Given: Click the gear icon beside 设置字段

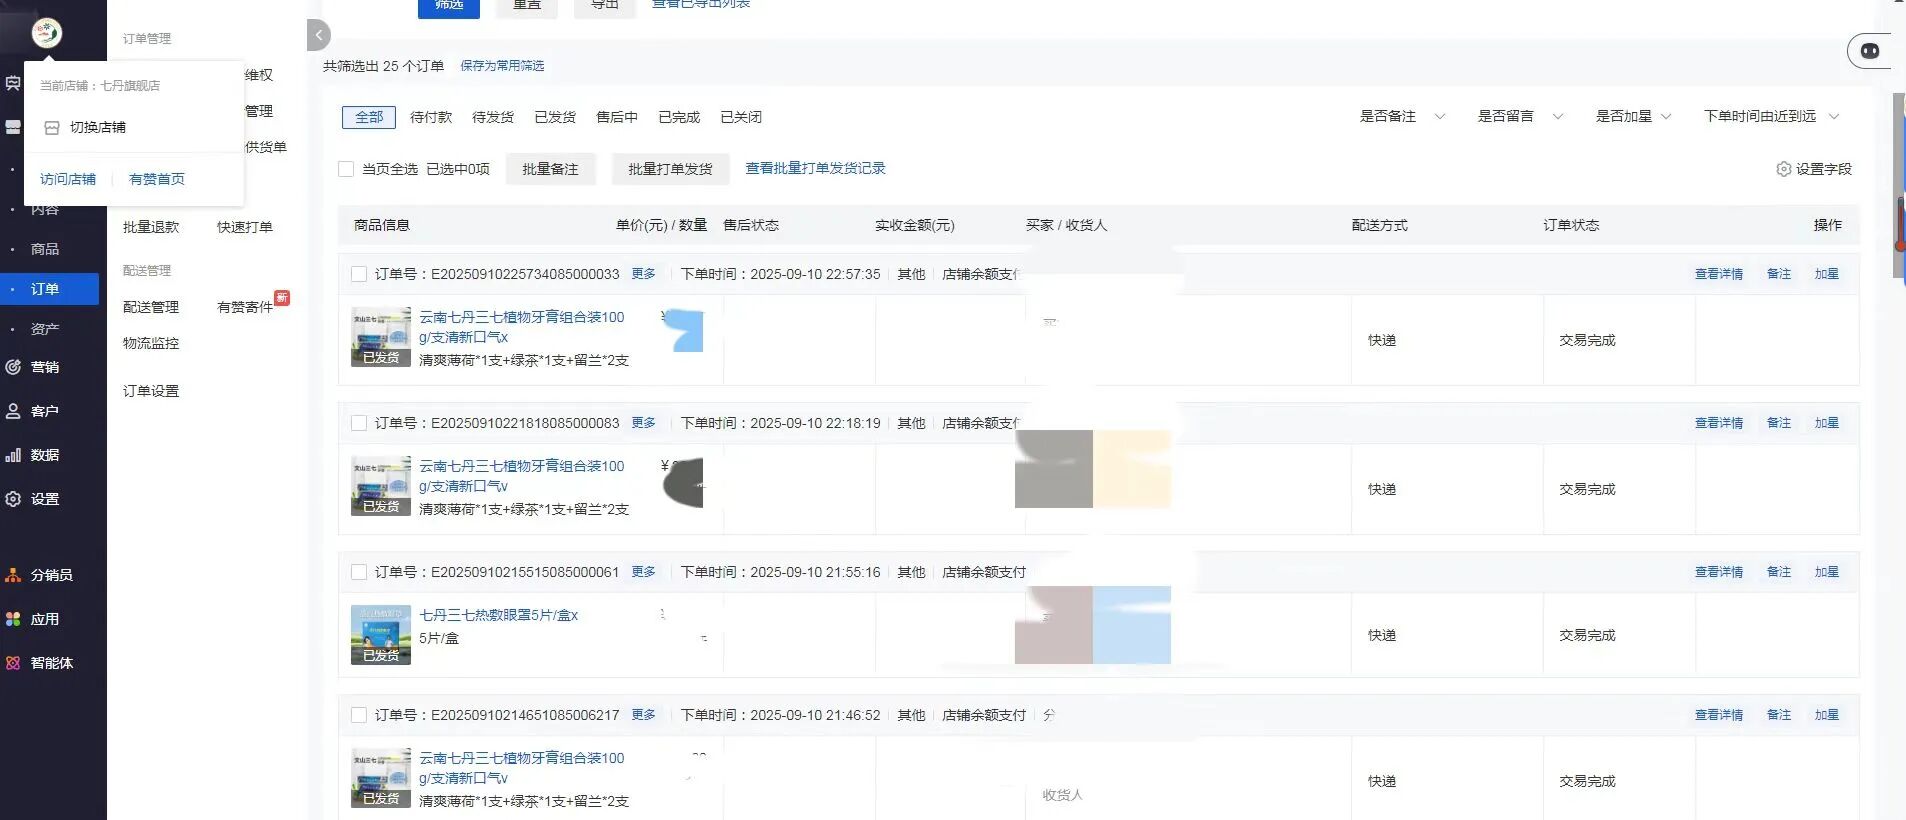Looking at the screenshot, I should [x=1783, y=169].
